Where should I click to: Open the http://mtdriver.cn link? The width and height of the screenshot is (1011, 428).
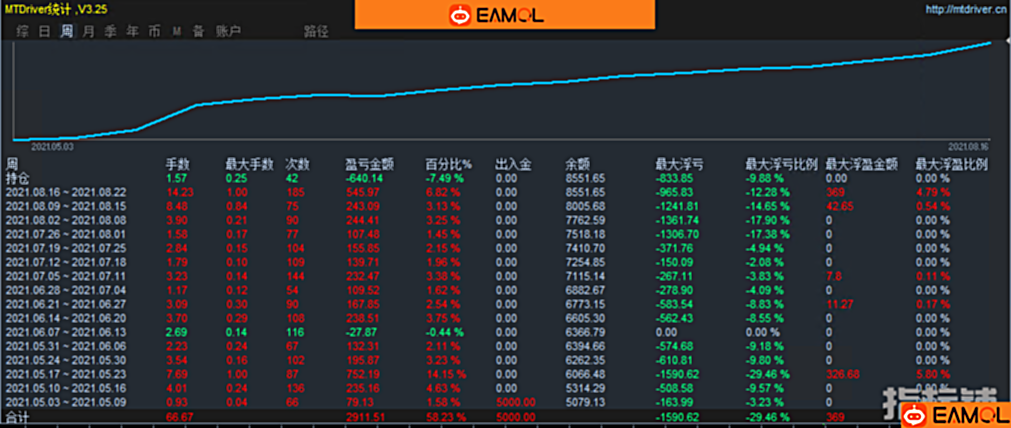click(965, 10)
